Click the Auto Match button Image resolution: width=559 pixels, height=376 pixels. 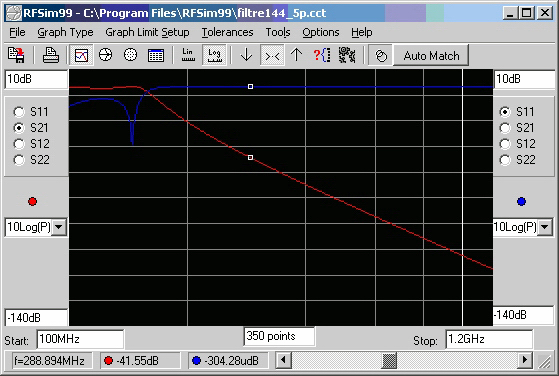pos(431,56)
